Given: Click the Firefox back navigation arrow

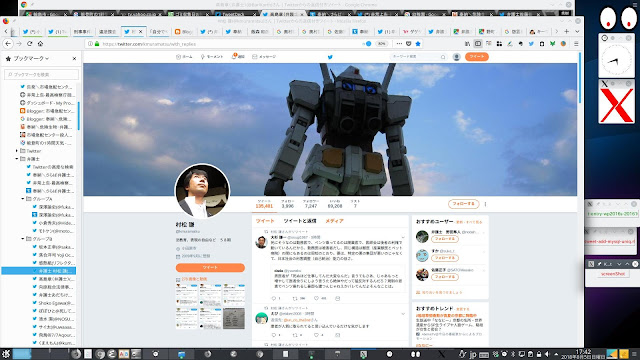Looking at the screenshot, I should 8,43.
